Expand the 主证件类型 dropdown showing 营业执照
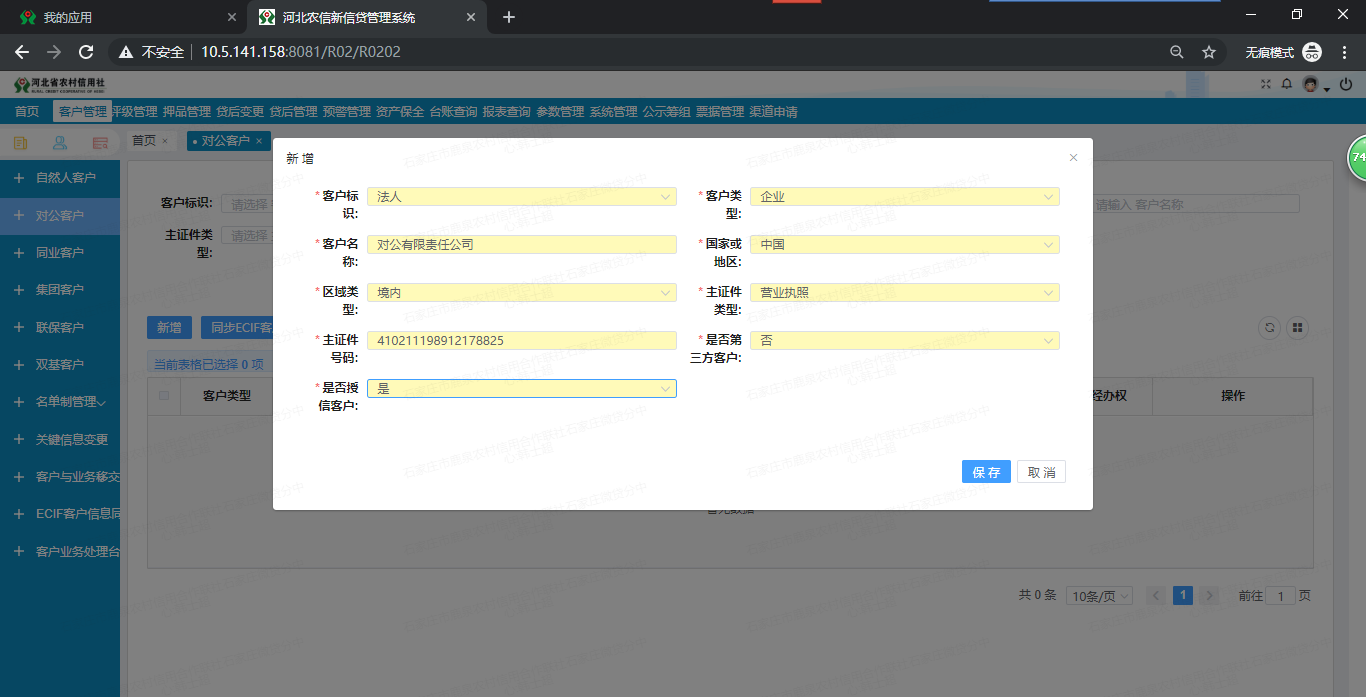 904,293
